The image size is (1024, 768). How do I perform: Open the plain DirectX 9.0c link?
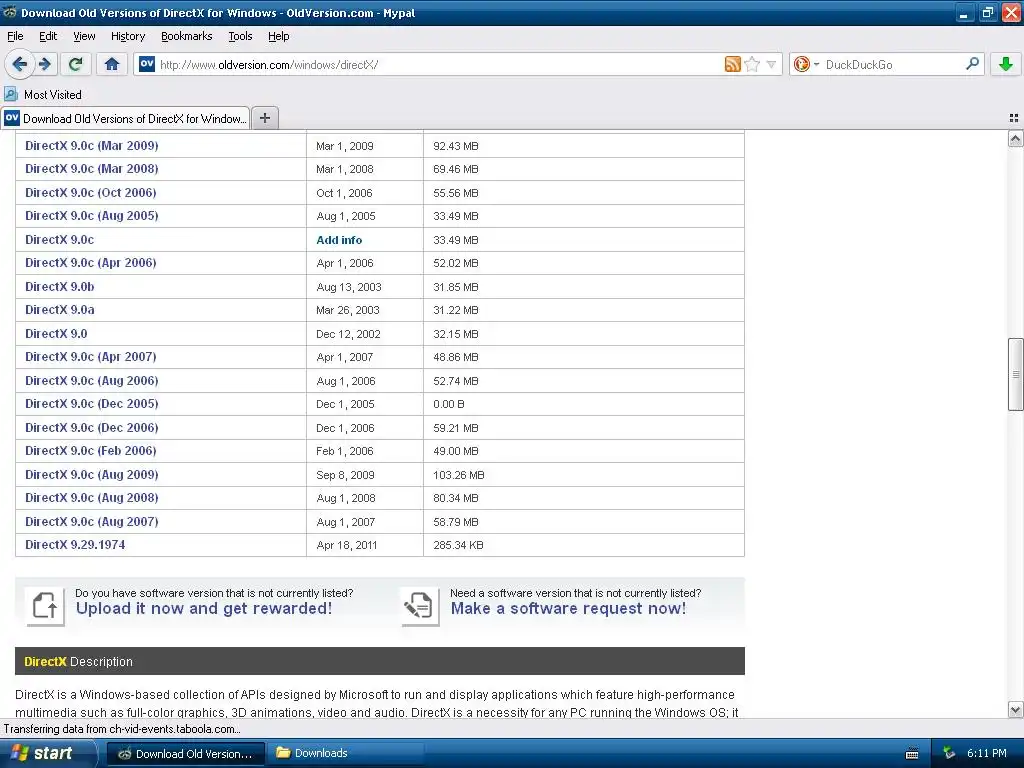(59, 240)
